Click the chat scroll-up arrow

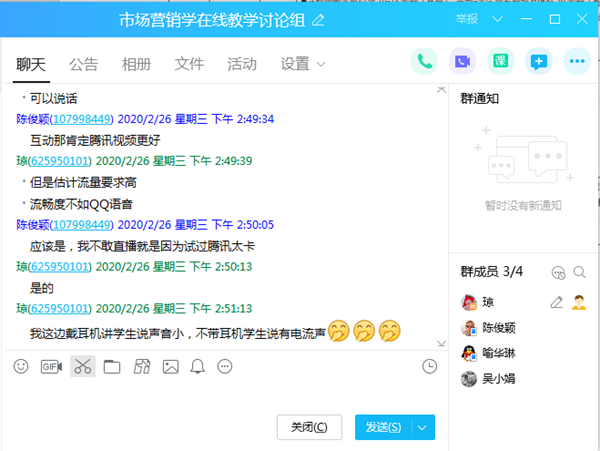[x=441, y=90]
